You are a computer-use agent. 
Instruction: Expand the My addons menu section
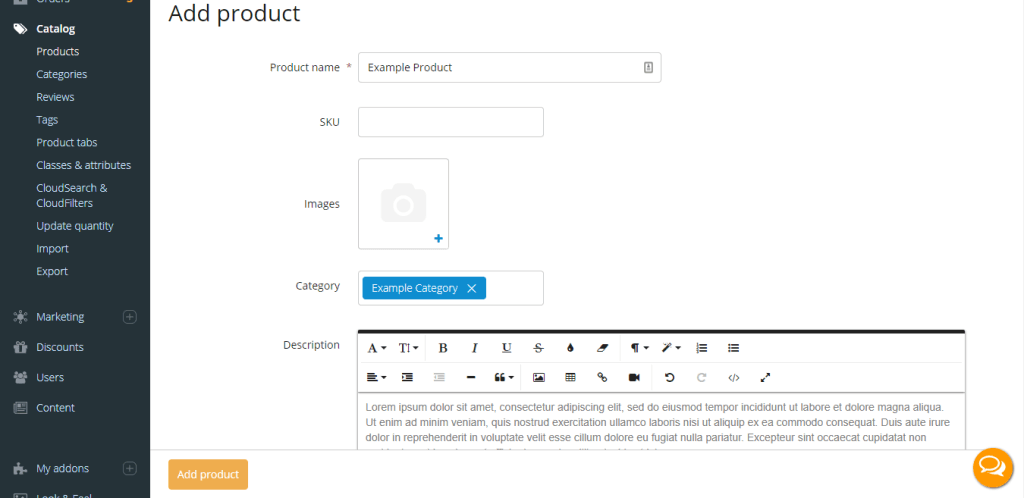click(x=130, y=469)
